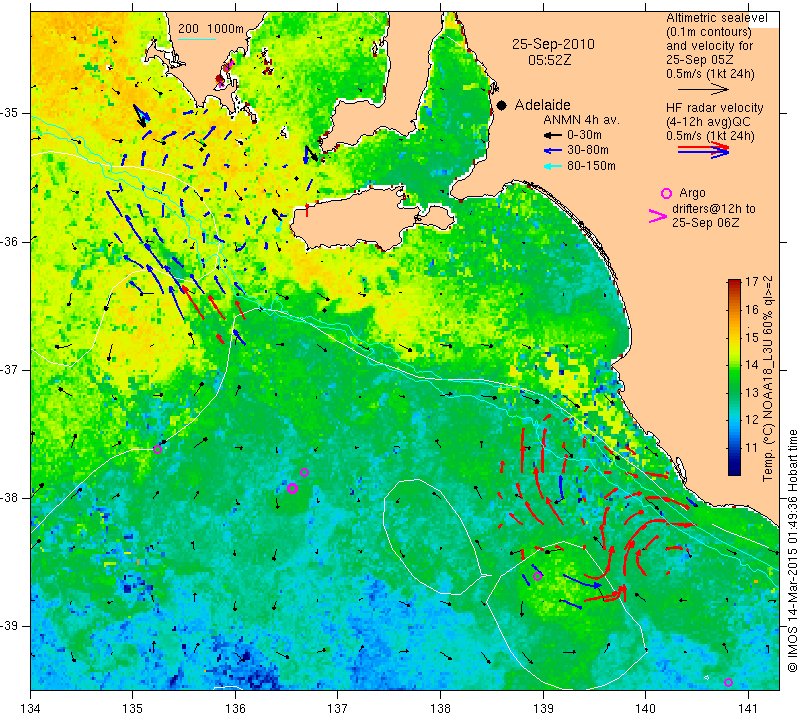Click the -35 latitude axis label
Image resolution: width=800 pixels, height=720 pixels.
click(x=9, y=113)
